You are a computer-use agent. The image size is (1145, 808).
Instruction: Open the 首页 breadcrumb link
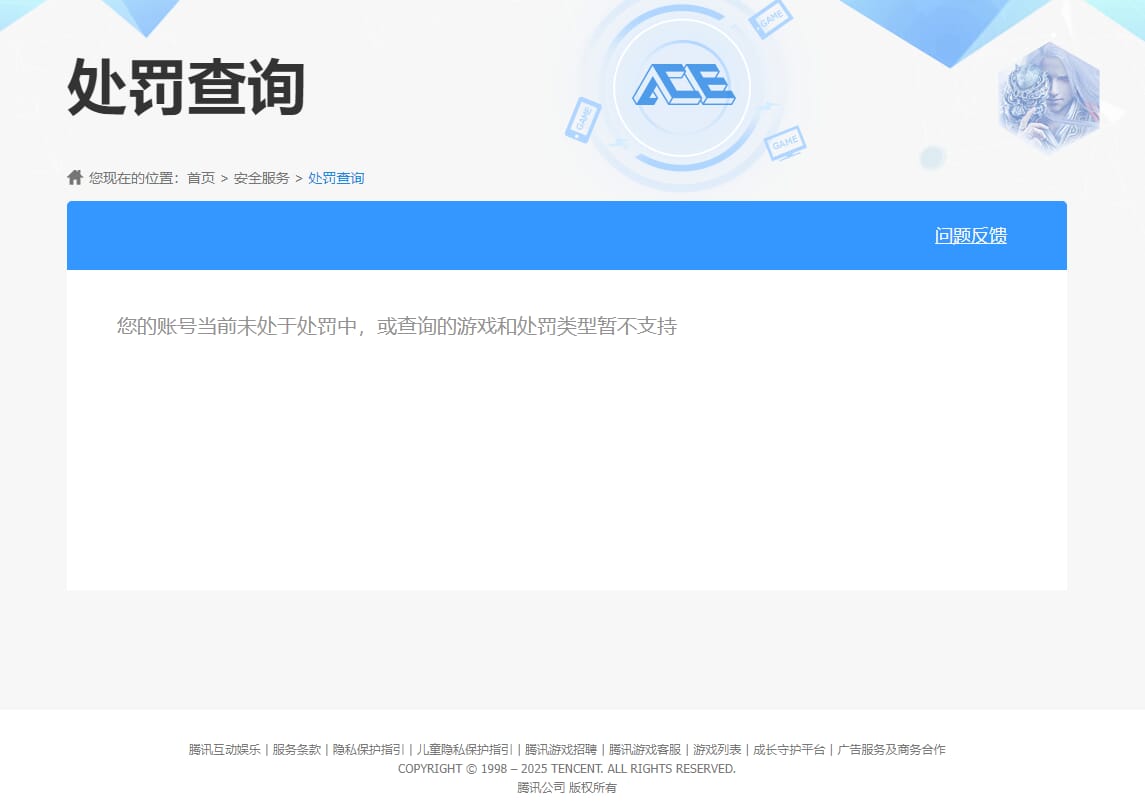tap(200, 177)
